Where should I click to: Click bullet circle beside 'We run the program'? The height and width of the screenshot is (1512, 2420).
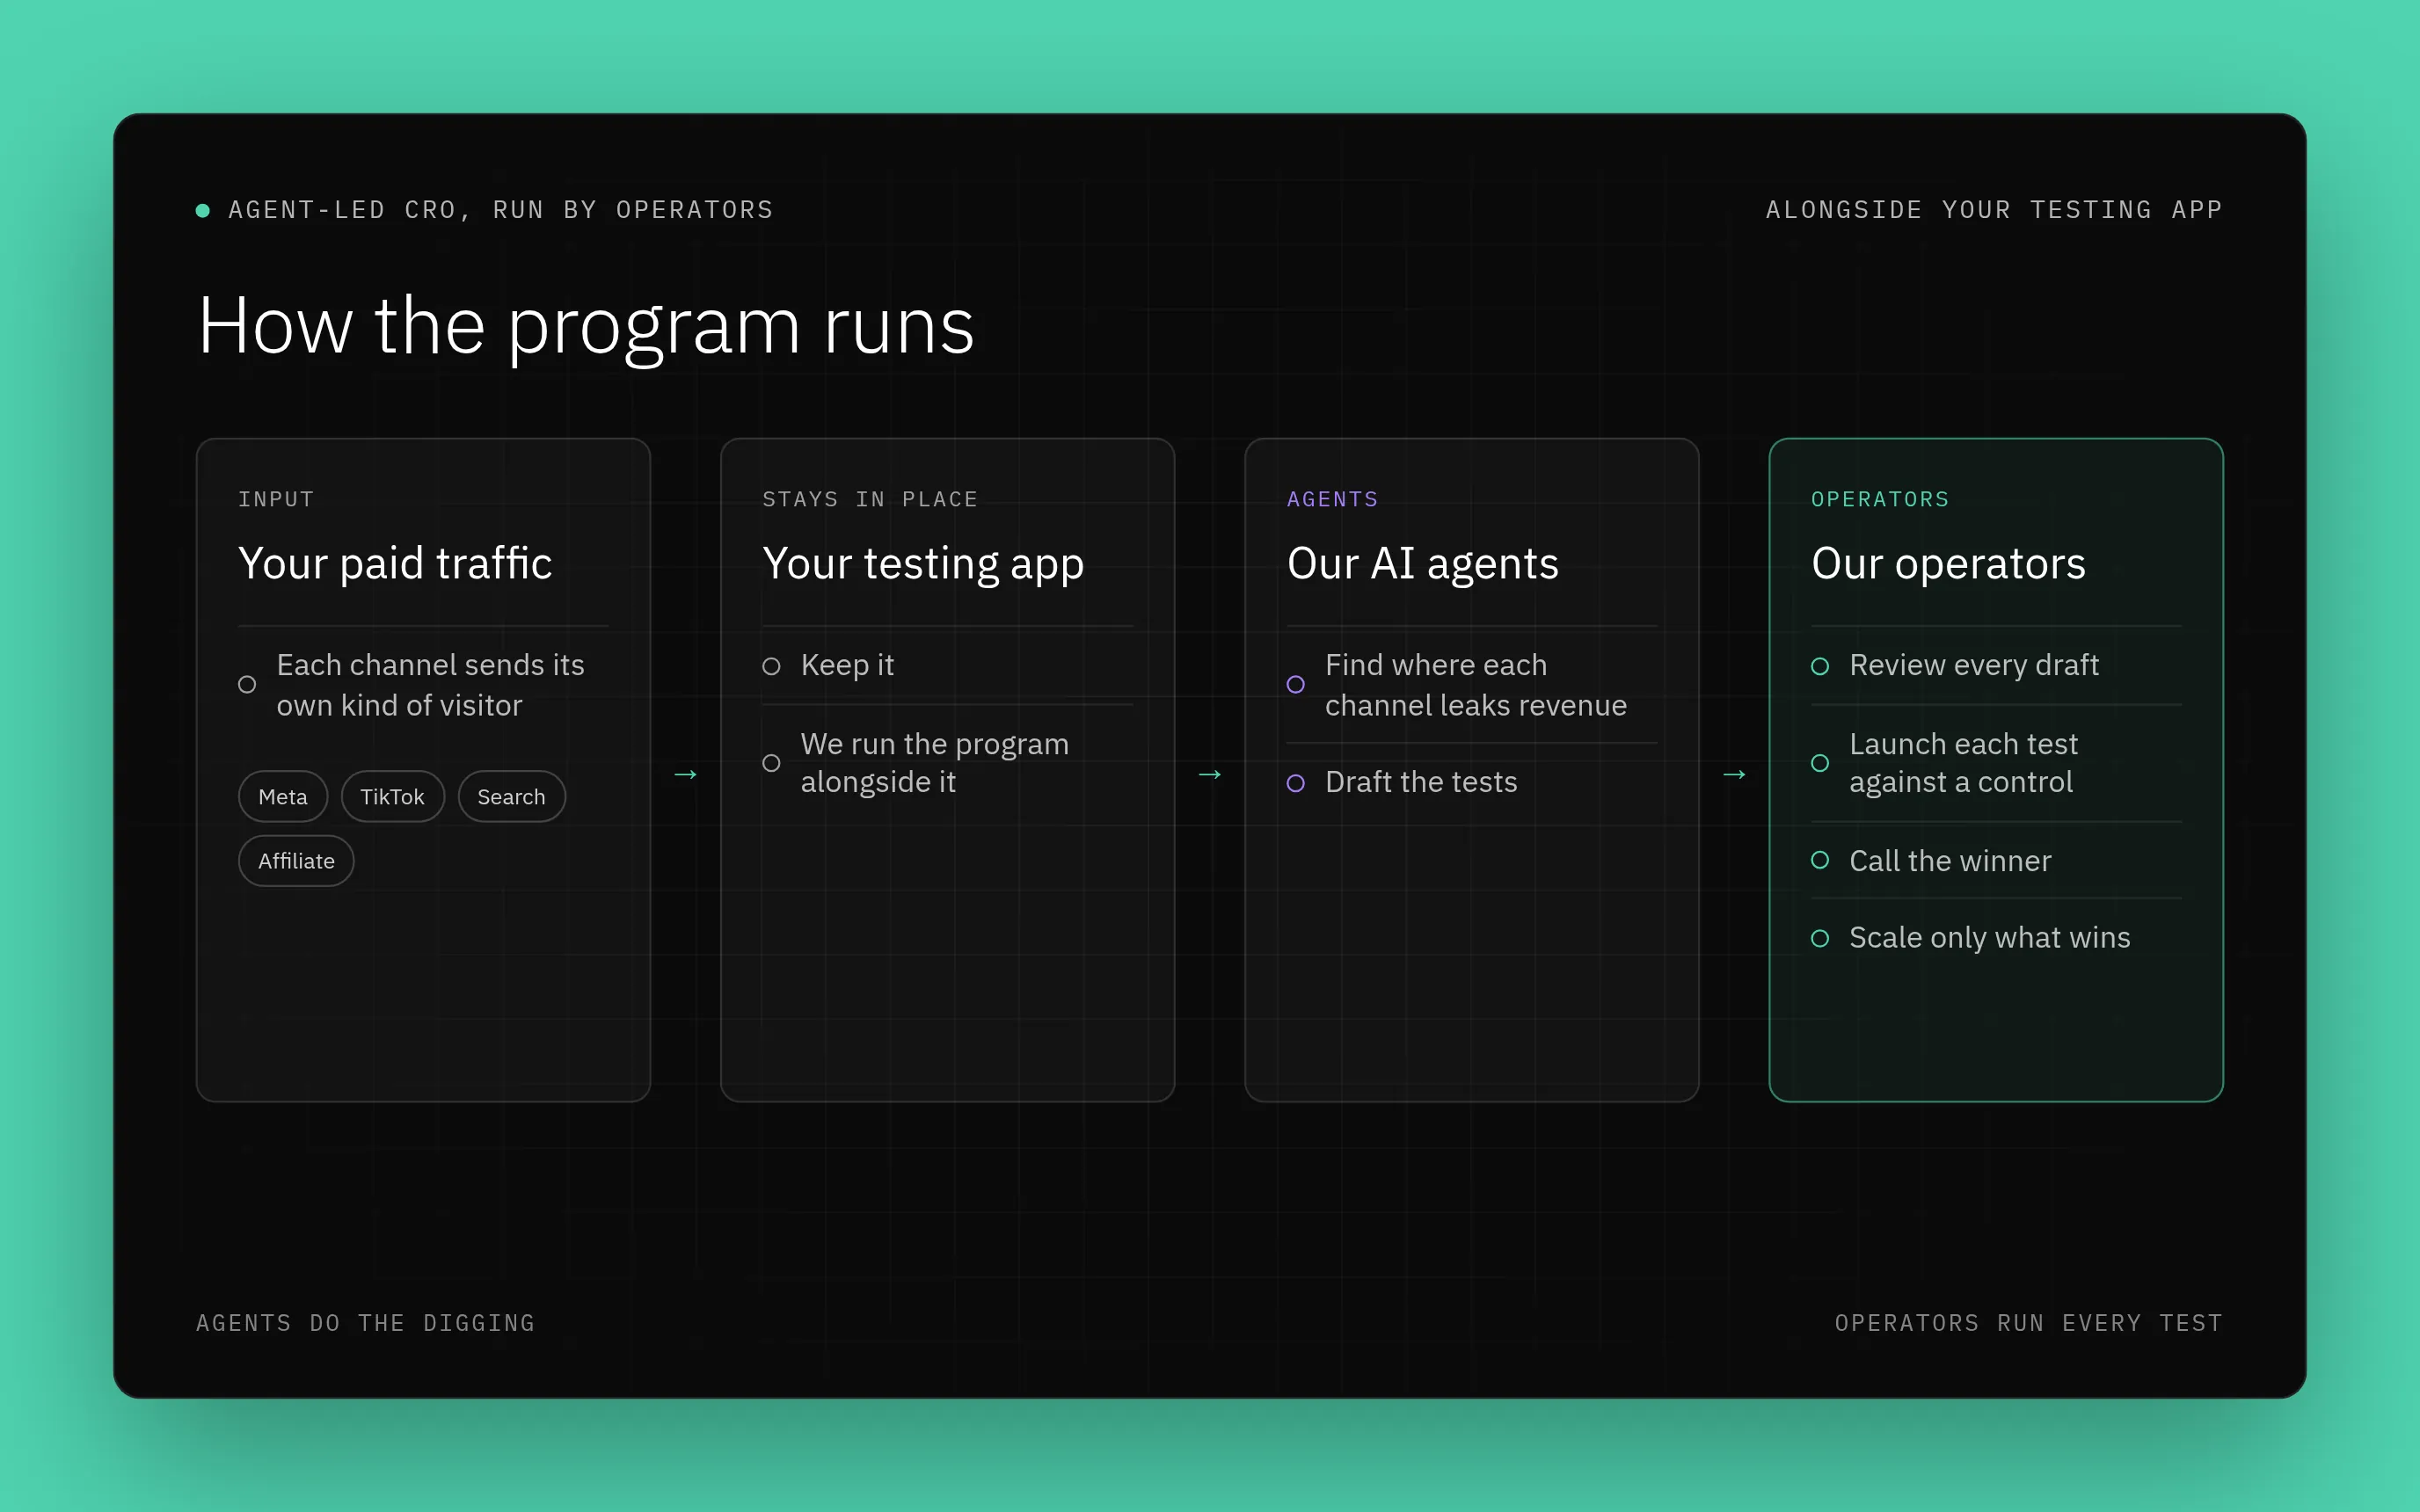[771, 763]
